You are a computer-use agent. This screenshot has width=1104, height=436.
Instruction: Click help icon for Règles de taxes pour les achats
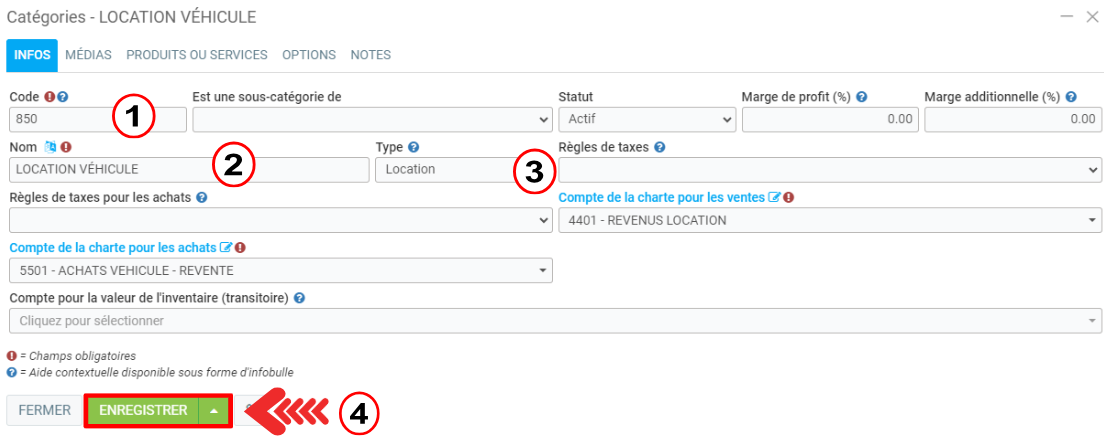pos(202,197)
